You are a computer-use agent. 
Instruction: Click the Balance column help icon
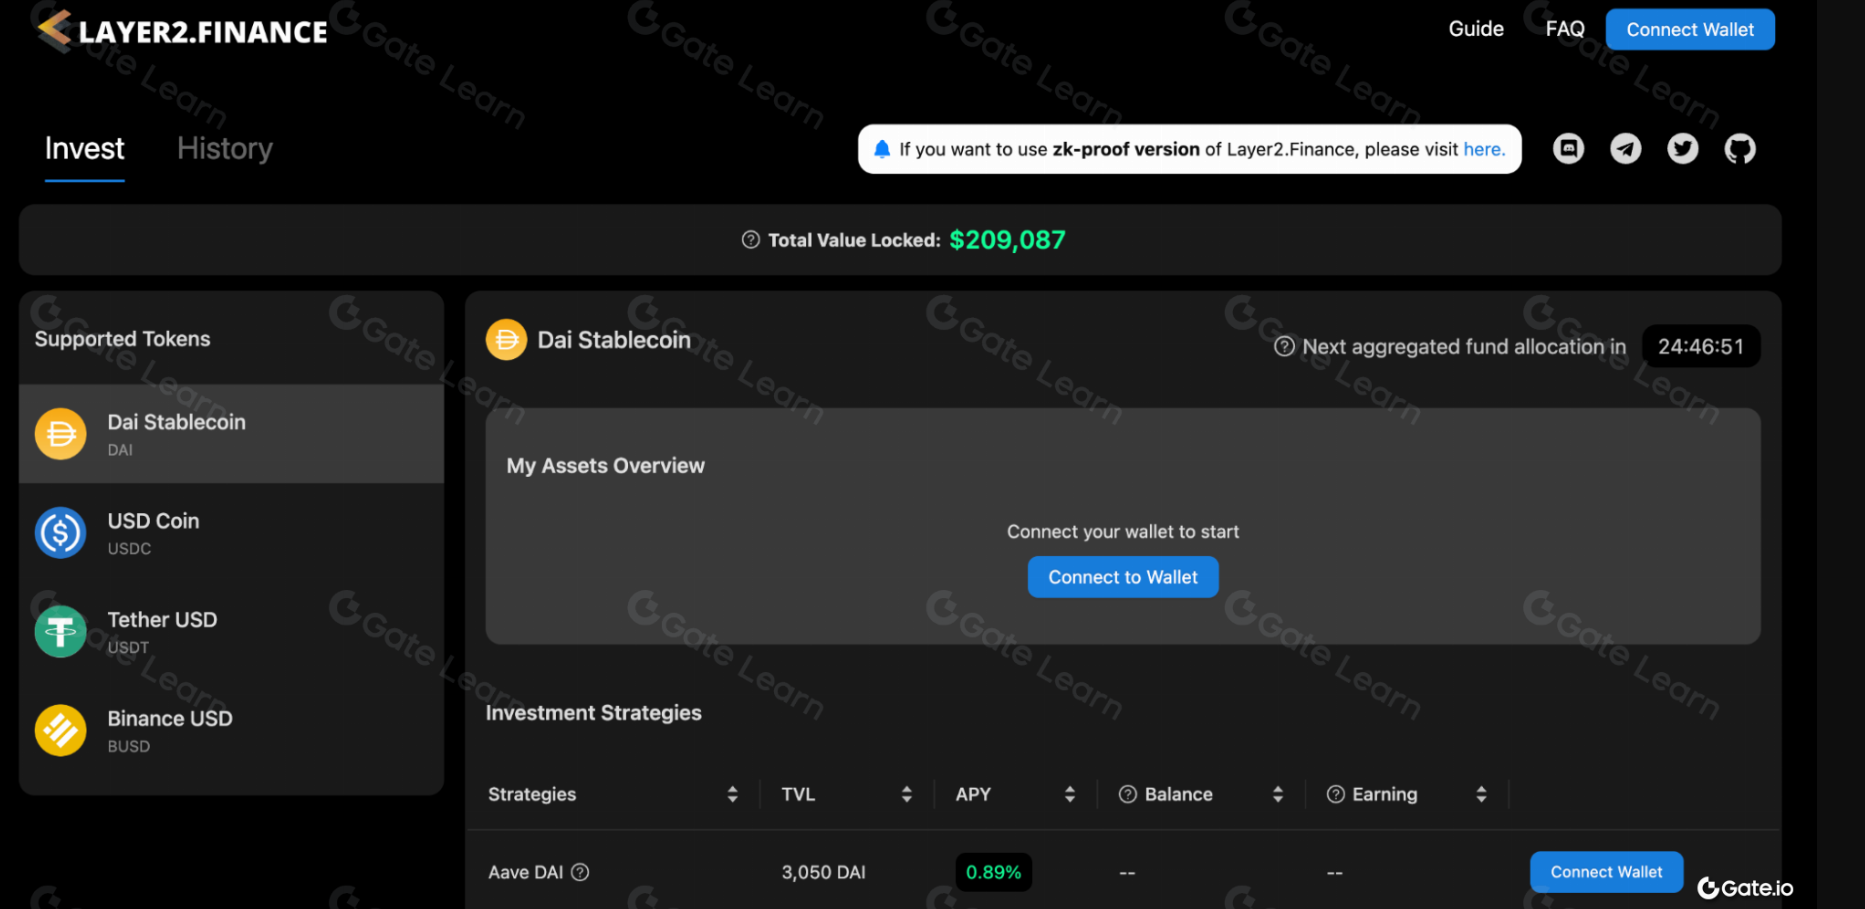click(1128, 794)
